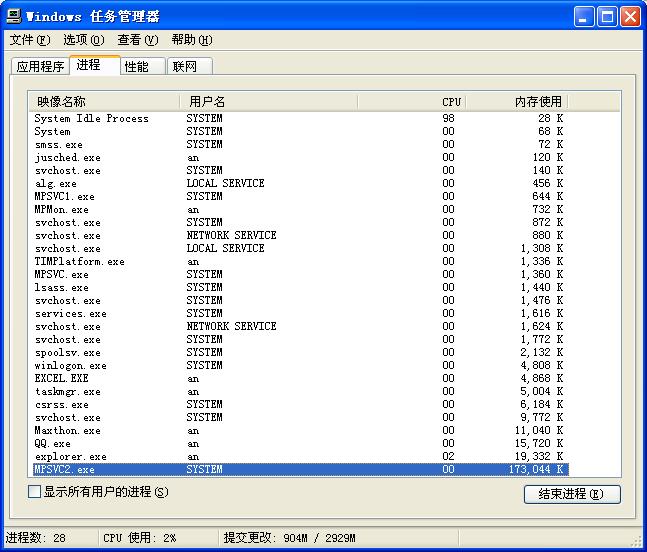
Task: Select the explorer.exe process
Action: (x=300, y=456)
